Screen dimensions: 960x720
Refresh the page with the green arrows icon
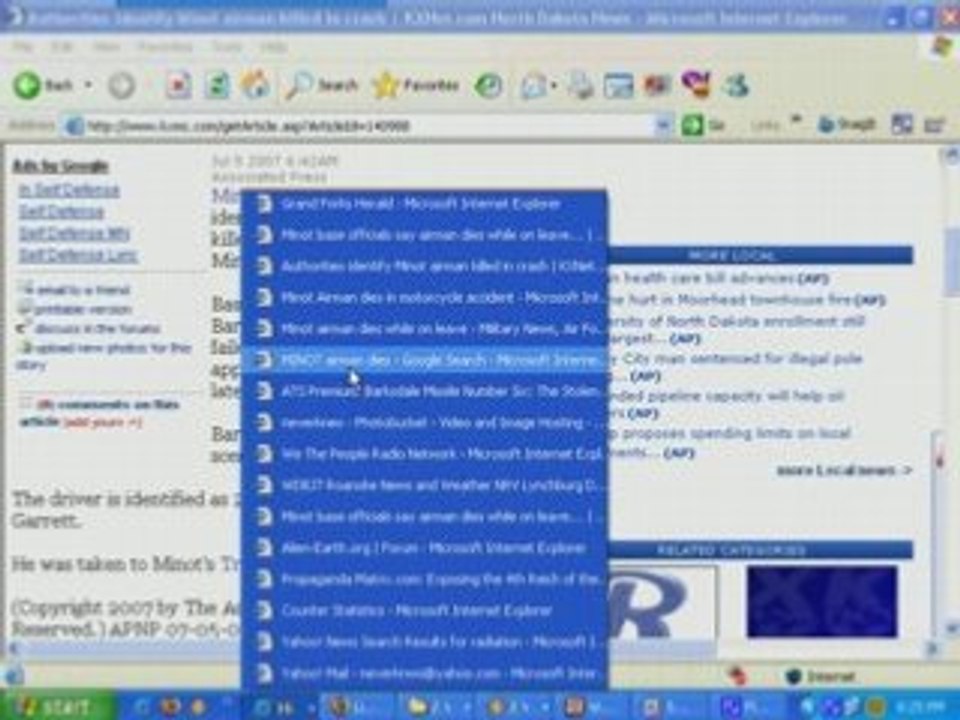pos(217,86)
